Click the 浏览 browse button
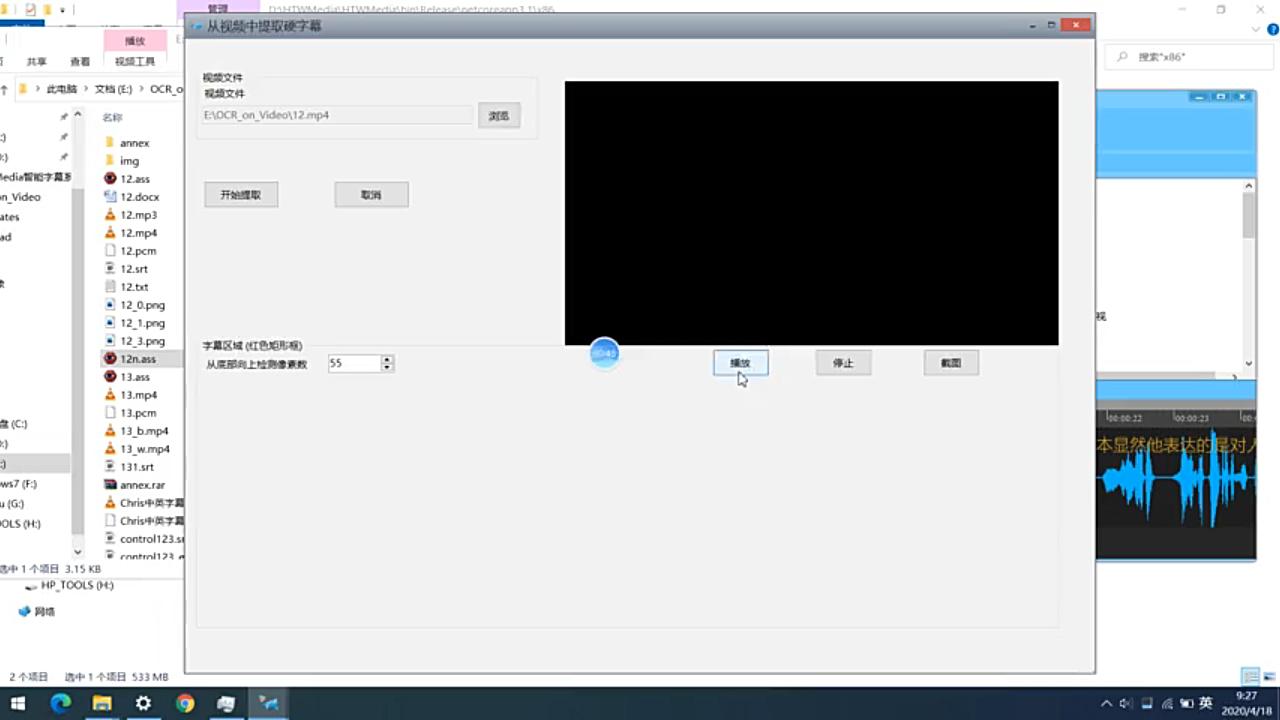The height and width of the screenshot is (720, 1280). [x=499, y=116]
